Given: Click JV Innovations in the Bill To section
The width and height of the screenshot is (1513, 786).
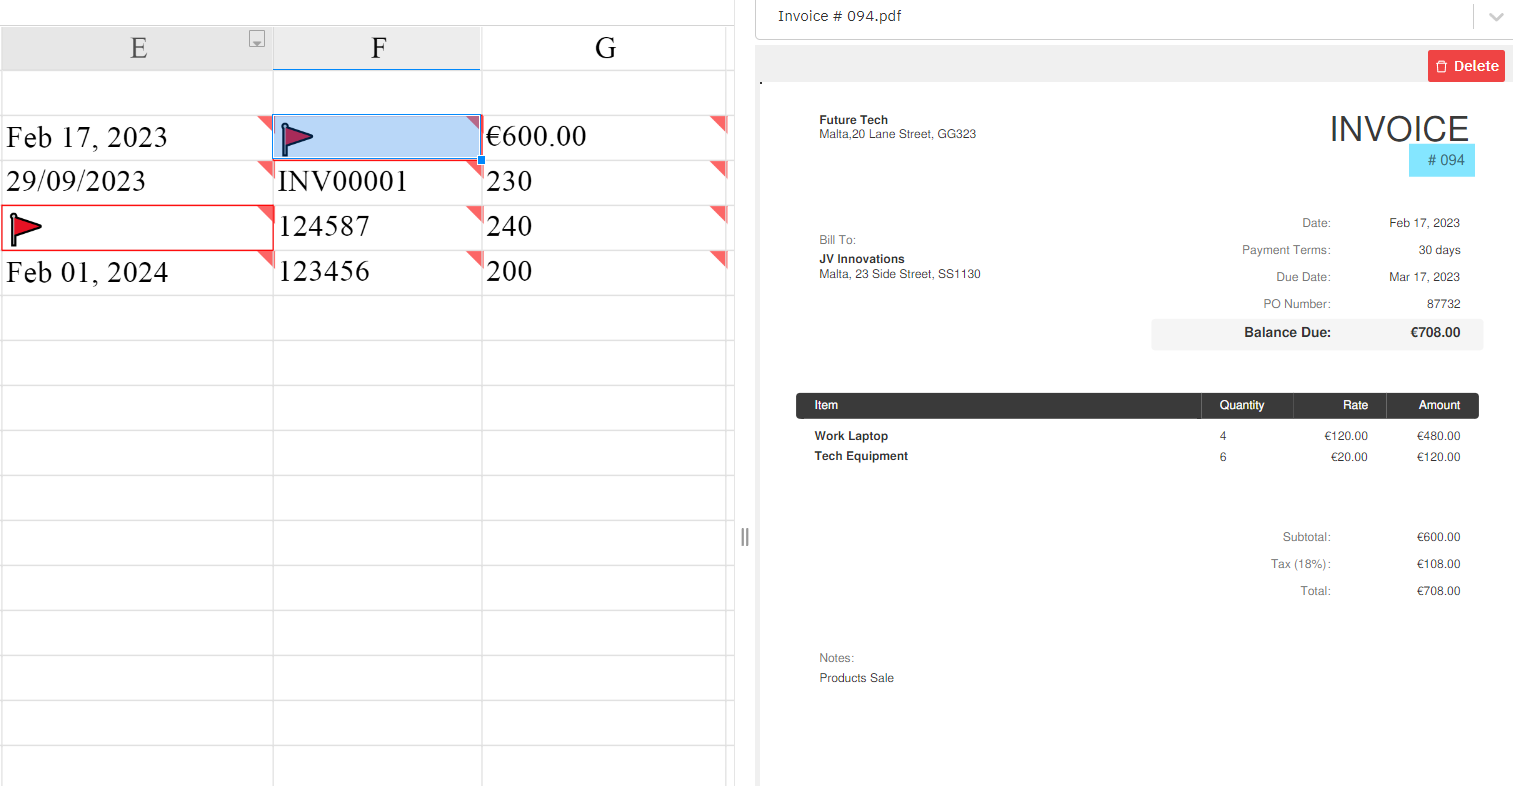Looking at the screenshot, I should click(x=861, y=259).
